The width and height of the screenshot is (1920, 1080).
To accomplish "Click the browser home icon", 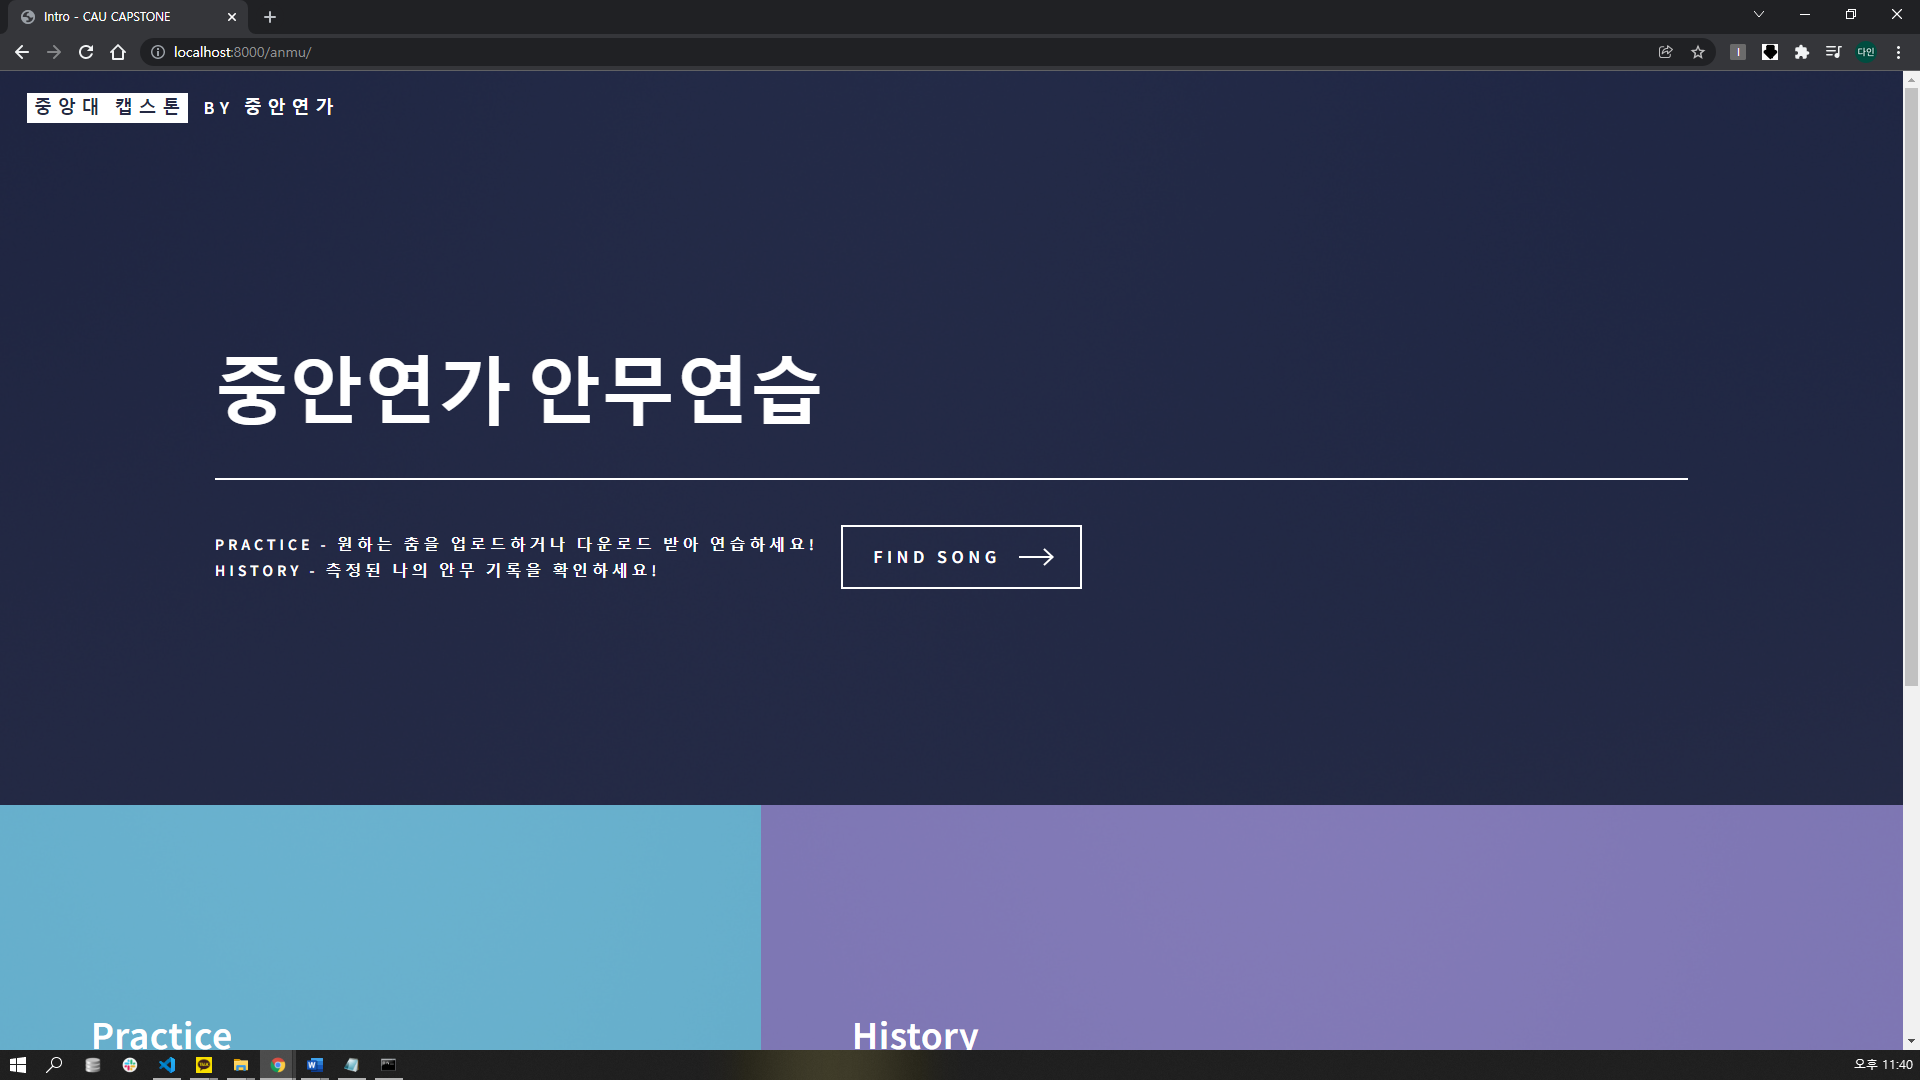I will (118, 52).
